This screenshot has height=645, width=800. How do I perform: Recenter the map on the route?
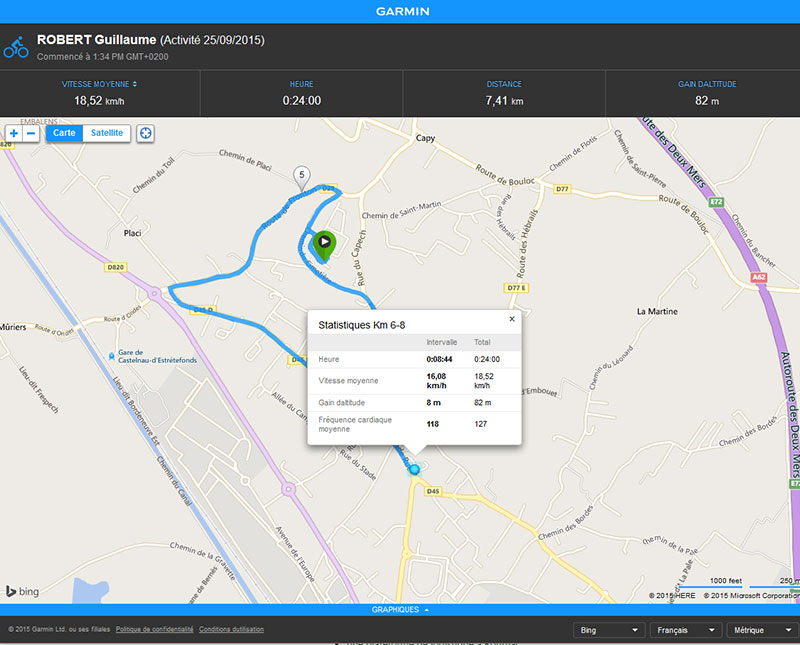point(145,134)
